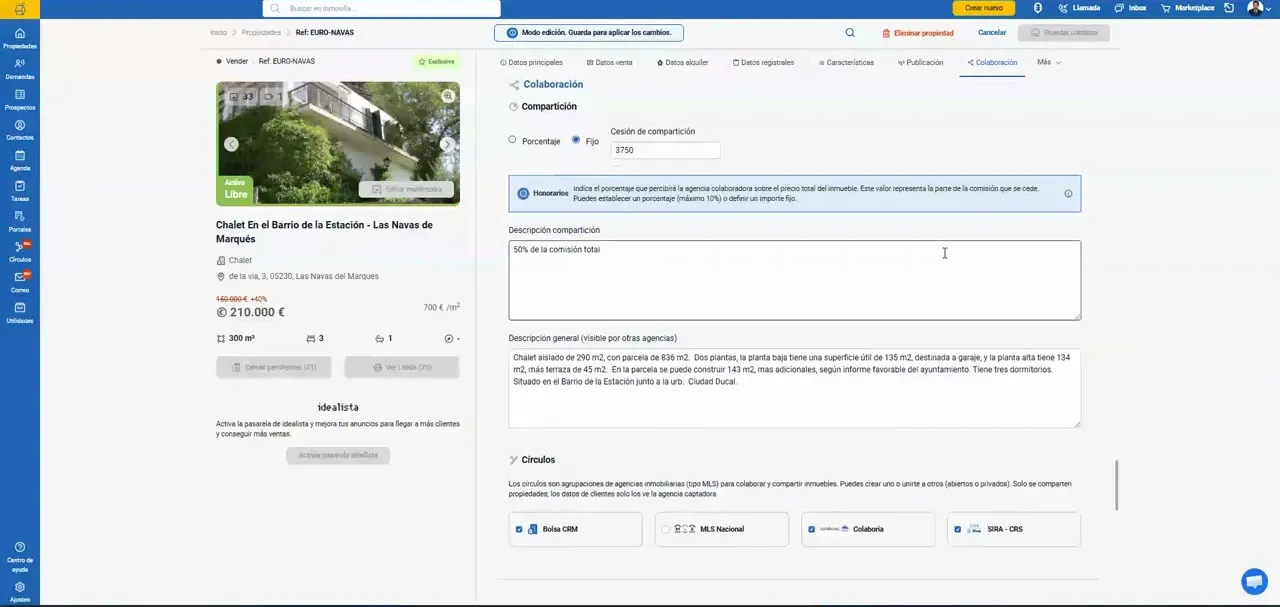
Task: Show next property photo
Action: (x=446, y=144)
